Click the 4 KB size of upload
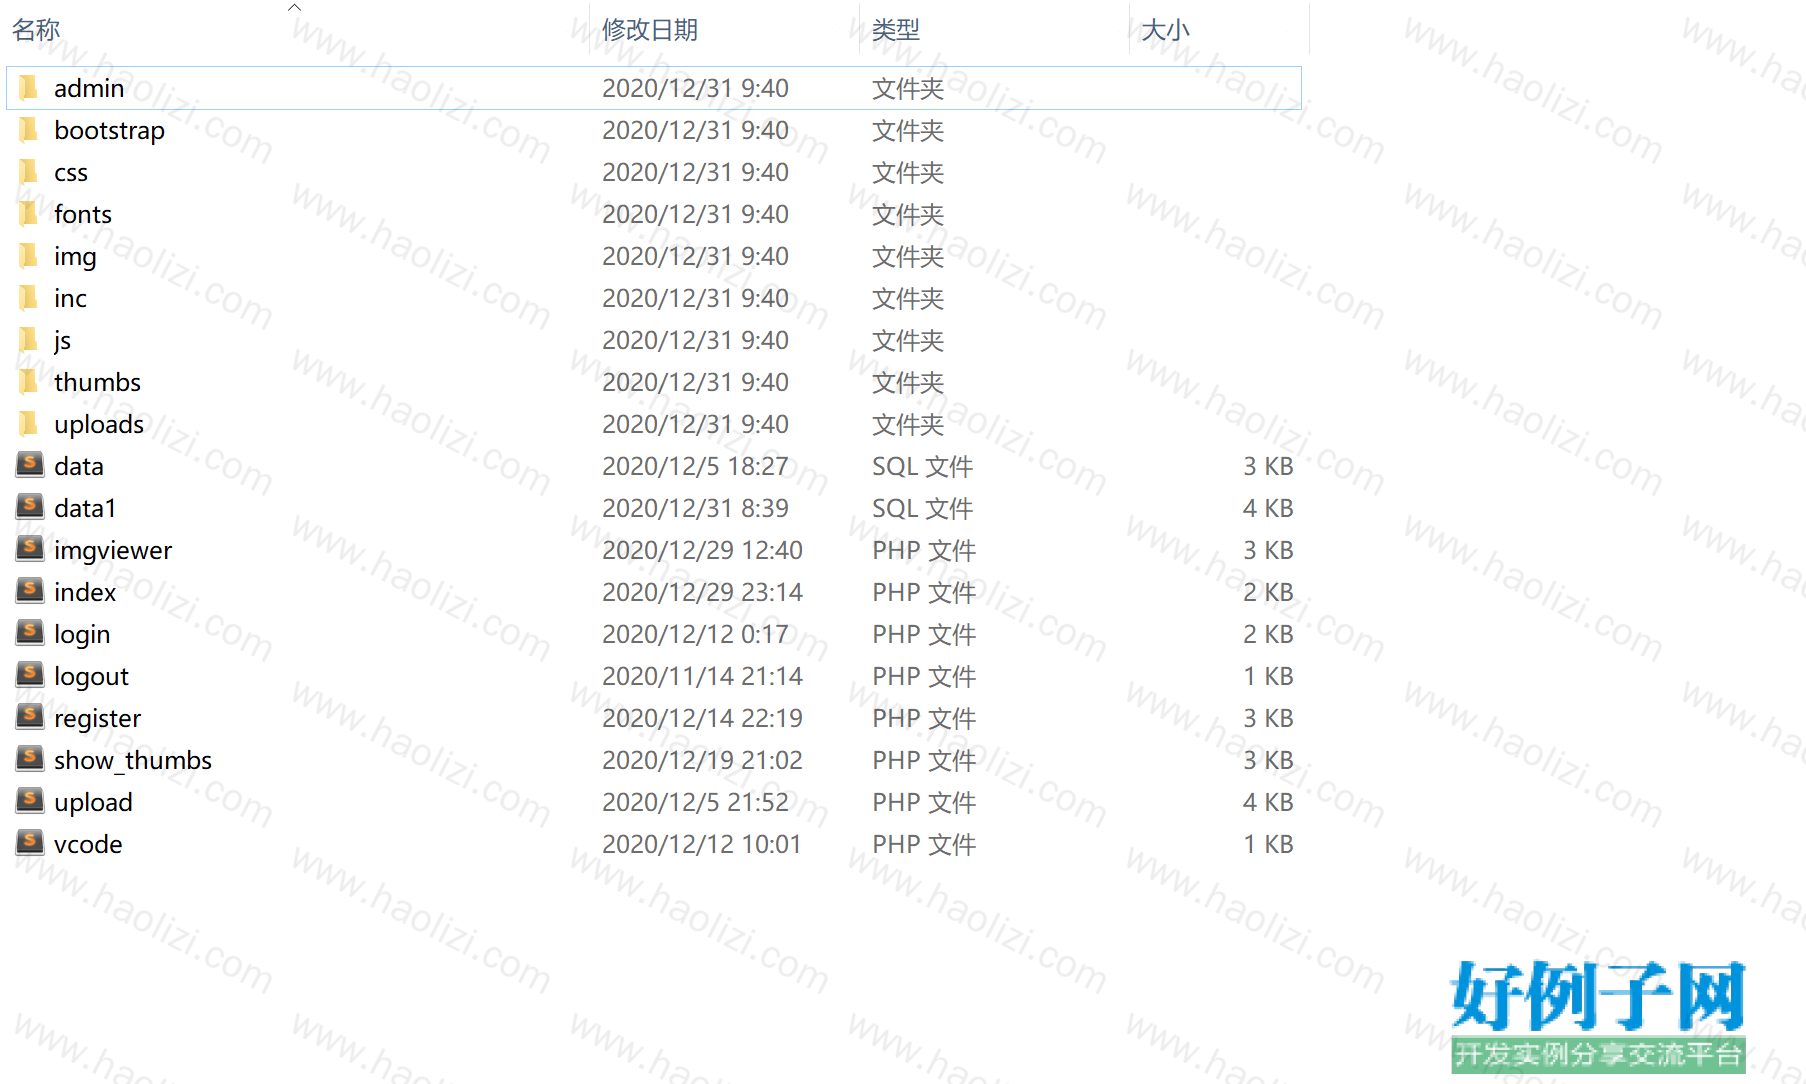Screen dimensions: 1806x1084 [1268, 802]
